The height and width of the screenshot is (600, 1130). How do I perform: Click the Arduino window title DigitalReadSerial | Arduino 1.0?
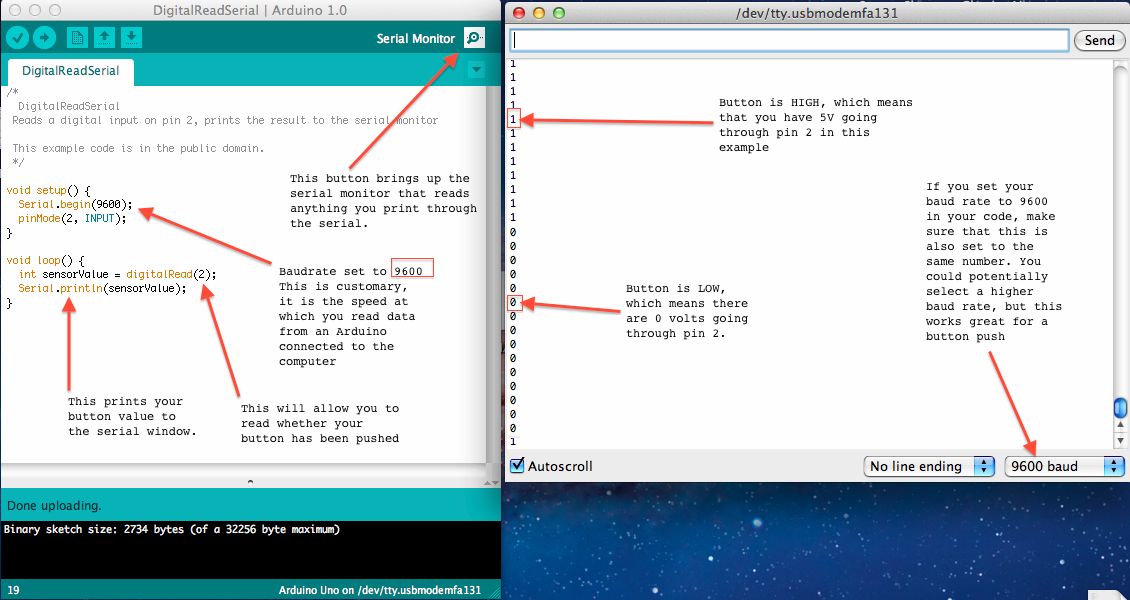pyautogui.click(x=250, y=11)
